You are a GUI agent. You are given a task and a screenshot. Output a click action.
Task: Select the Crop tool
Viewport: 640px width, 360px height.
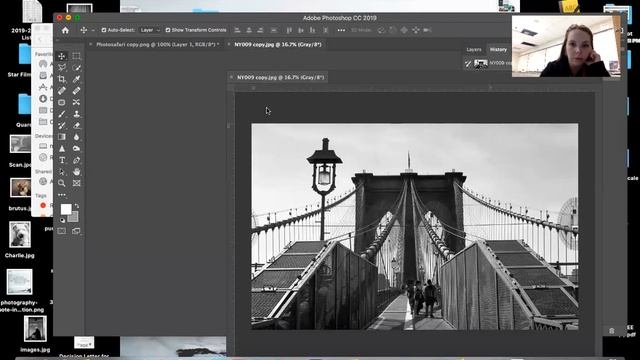point(62,79)
